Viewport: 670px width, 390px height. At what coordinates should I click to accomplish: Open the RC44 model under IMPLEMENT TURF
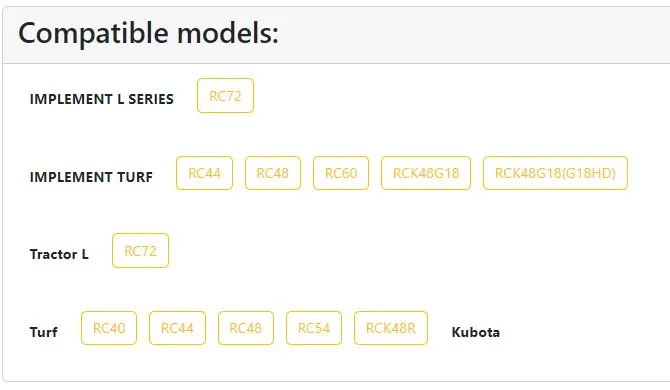coord(204,173)
